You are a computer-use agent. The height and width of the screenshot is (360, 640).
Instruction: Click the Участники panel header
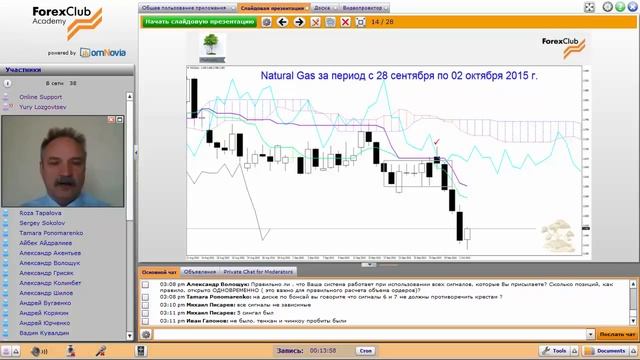pos(67,70)
